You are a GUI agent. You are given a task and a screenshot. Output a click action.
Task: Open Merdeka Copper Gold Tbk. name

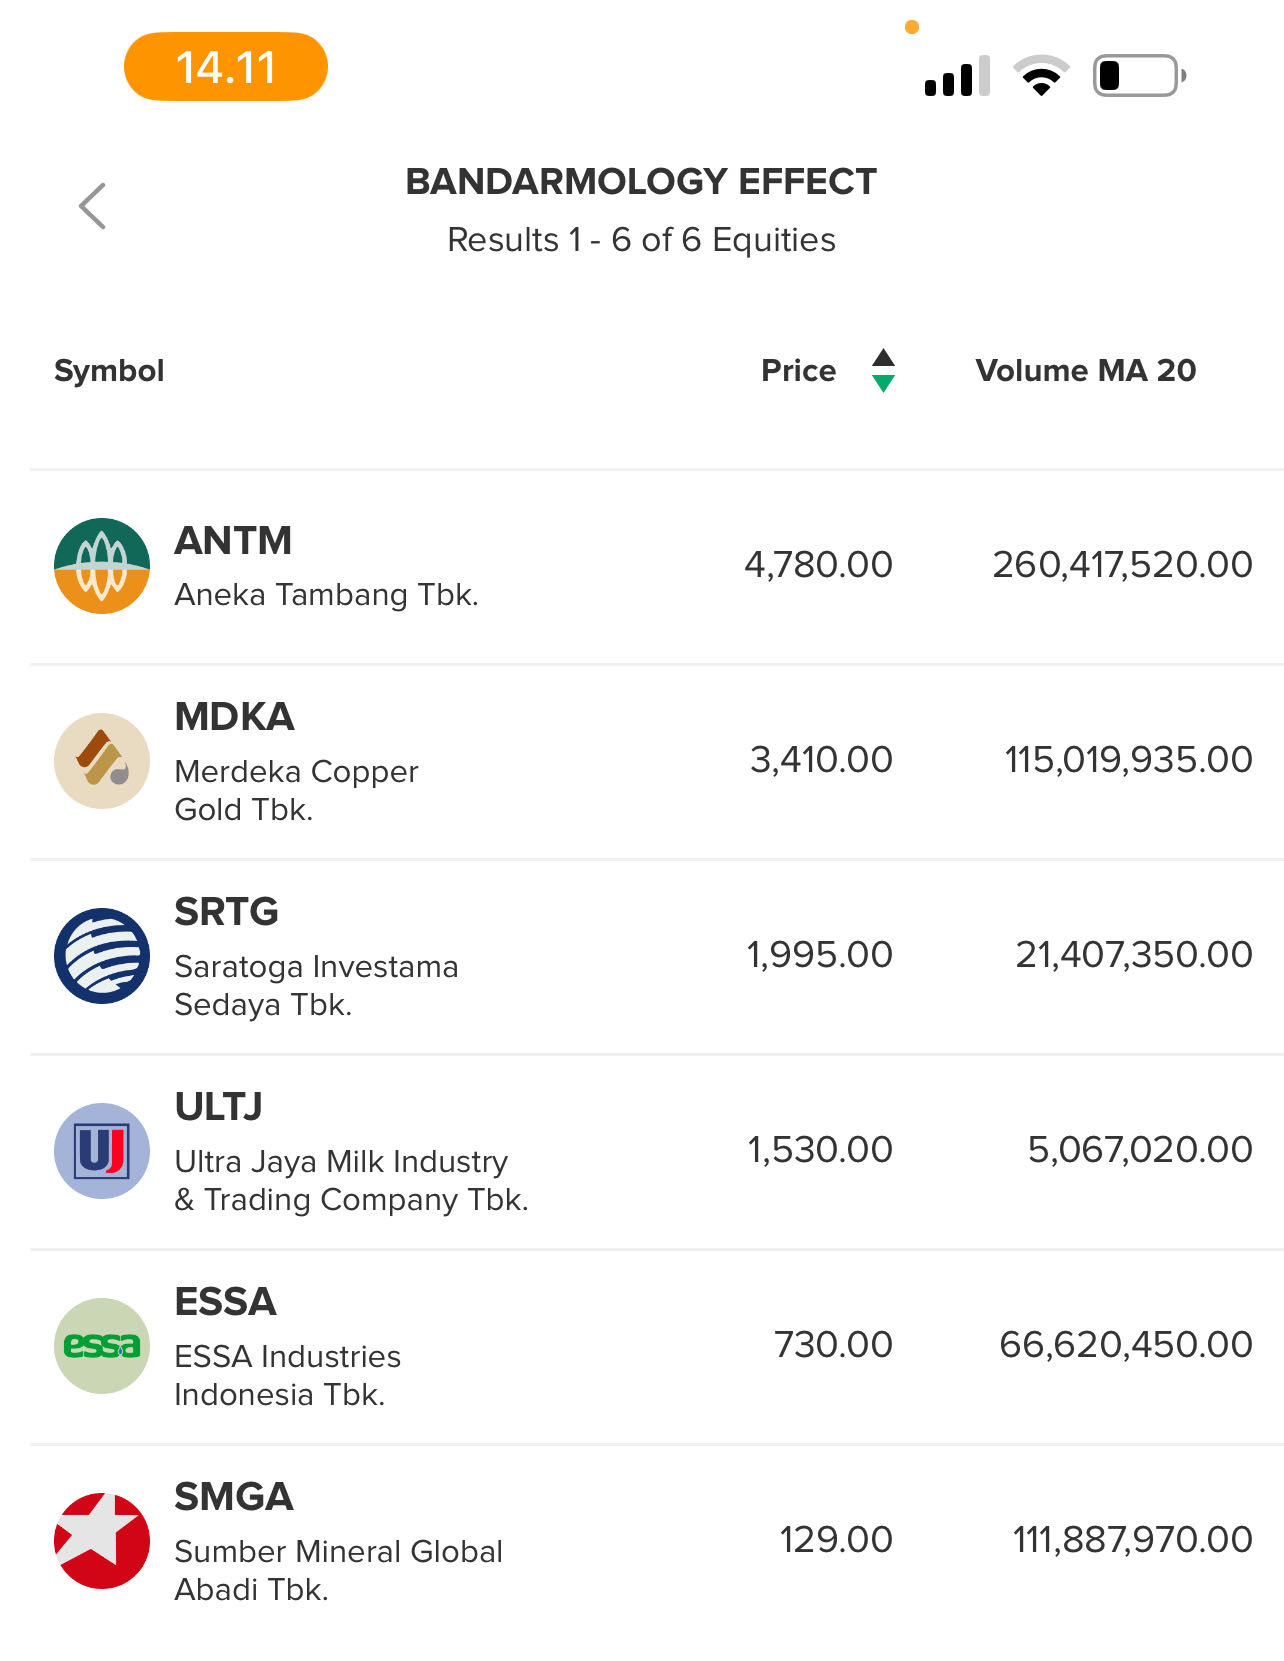coord(296,790)
